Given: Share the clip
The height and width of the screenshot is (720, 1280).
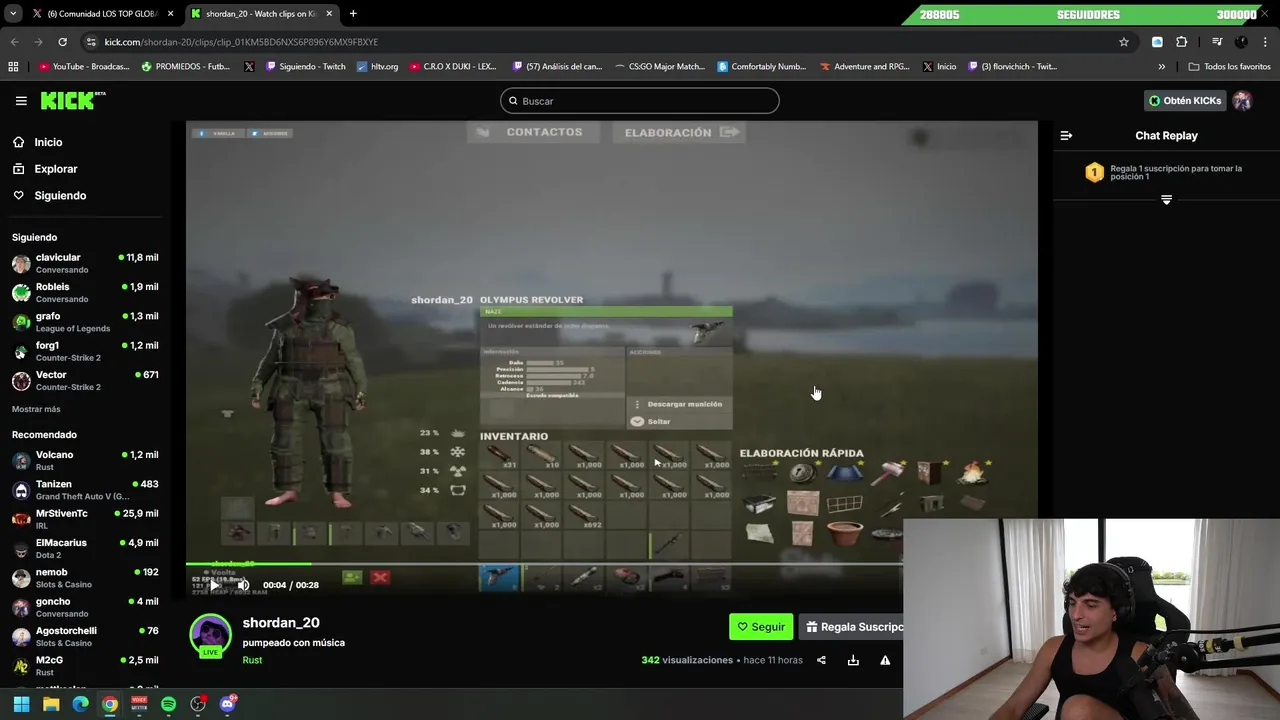Looking at the screenshot, I should tap(821, 660).
